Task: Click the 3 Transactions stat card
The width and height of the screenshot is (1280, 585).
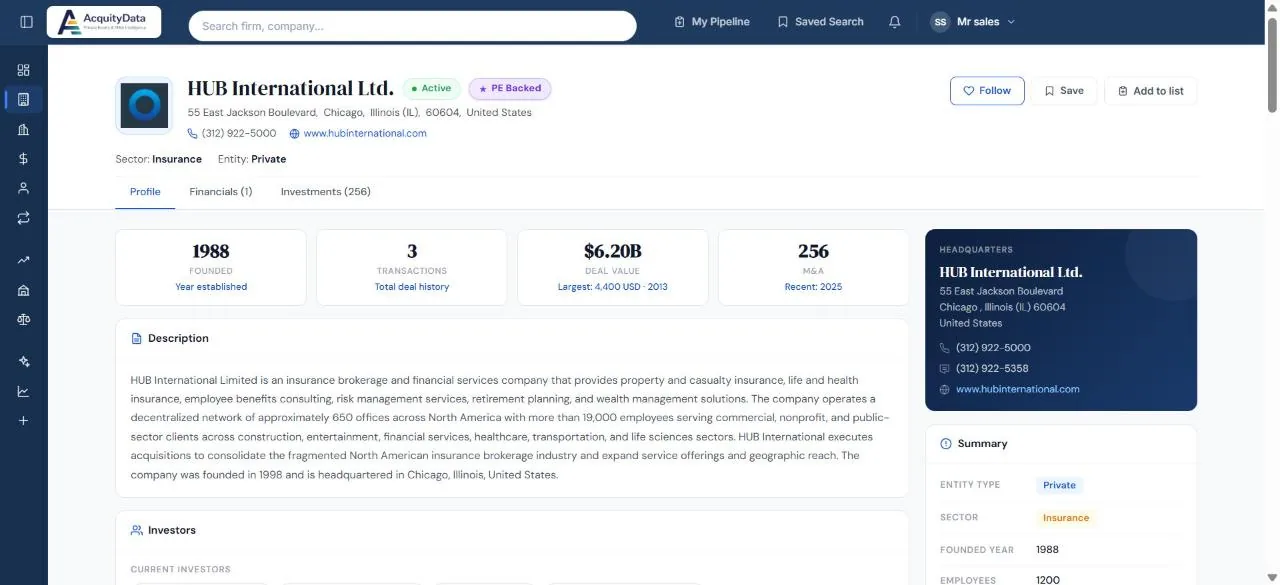Action: [412, 267]
